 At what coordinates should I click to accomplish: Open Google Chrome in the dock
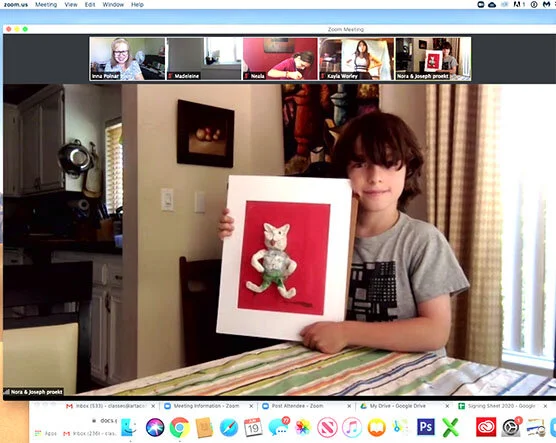[179, 427]
